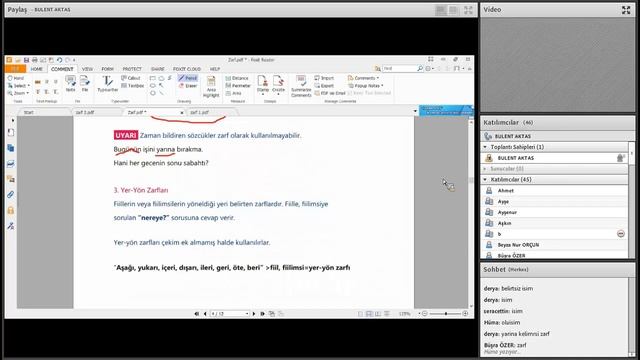Zoom in with the plus button
Screen dimensions: 640x360
coord(465,313)
